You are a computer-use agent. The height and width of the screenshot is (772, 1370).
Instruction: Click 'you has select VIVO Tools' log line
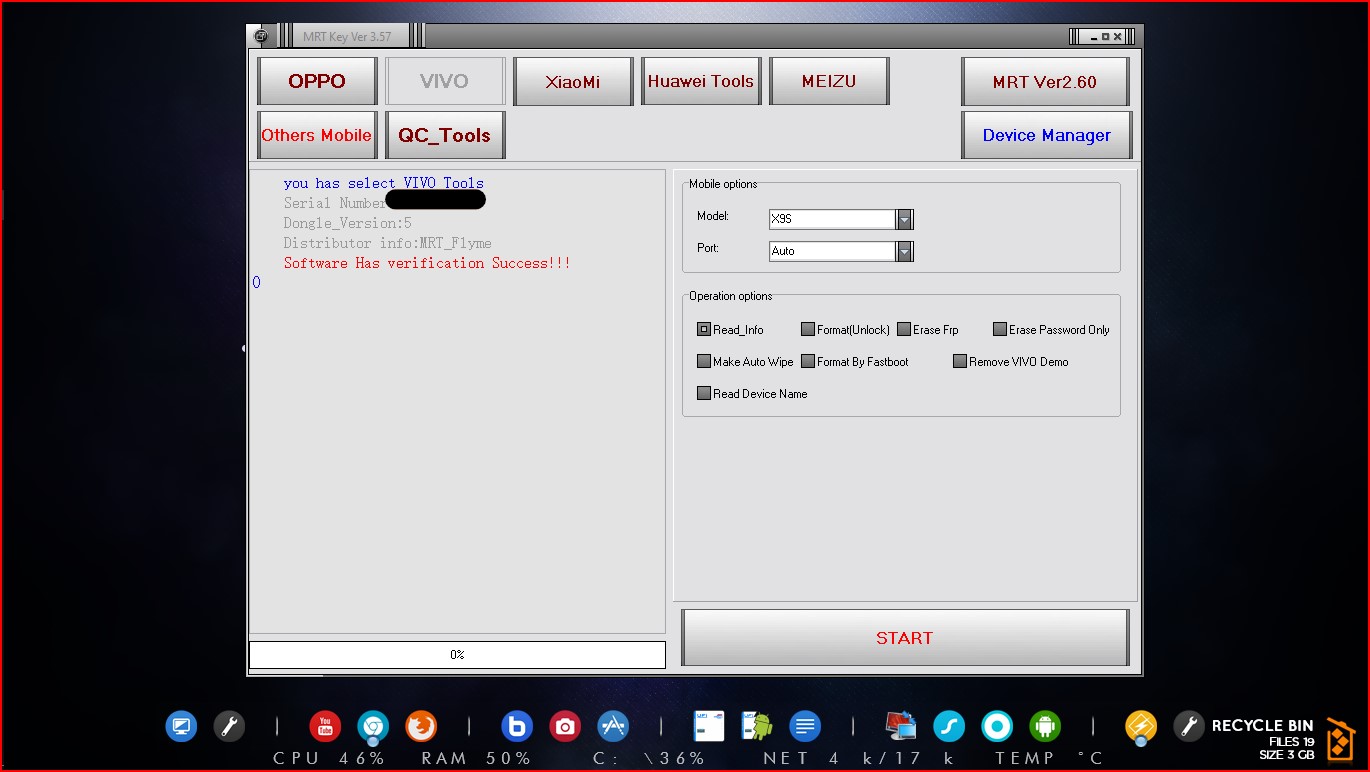[383, 183]
